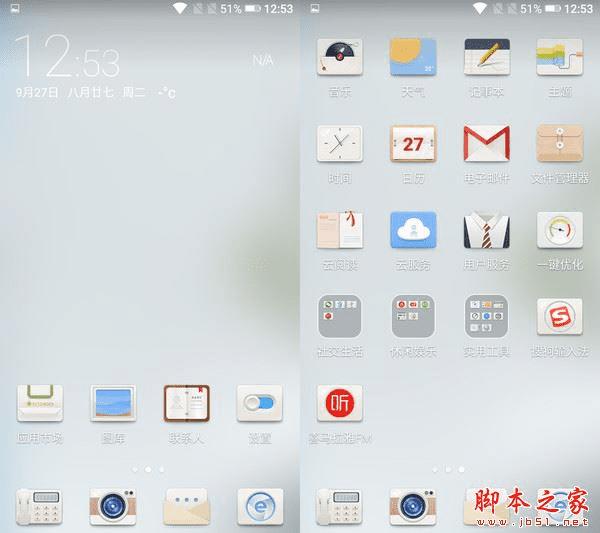Tap the 9月27日 date text in the widget
The image size is (600, 533).
(x=37, y=92)
